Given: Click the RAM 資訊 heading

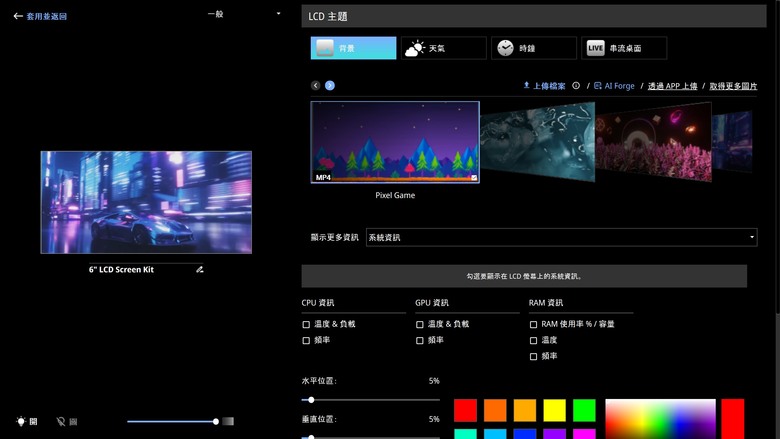Looking at the screenshot, I should [546, 303].
